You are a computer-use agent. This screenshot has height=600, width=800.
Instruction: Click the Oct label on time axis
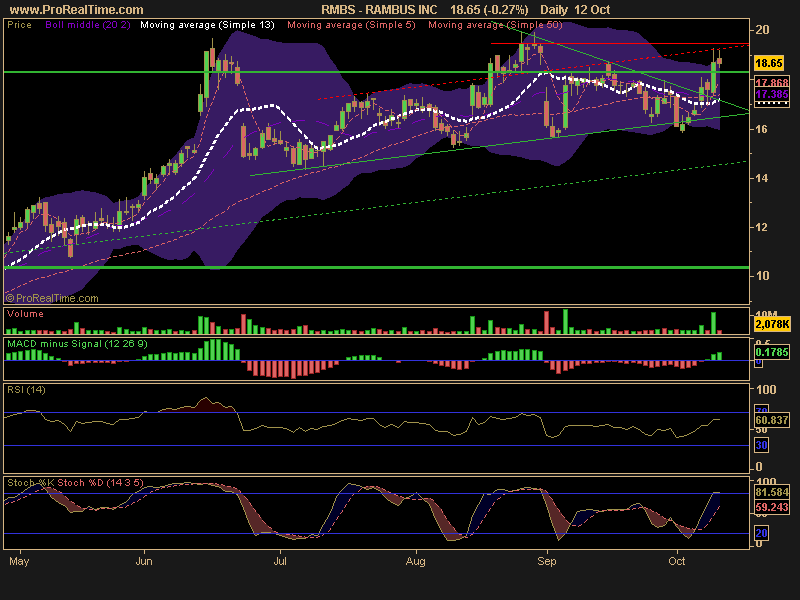point(677,561)
